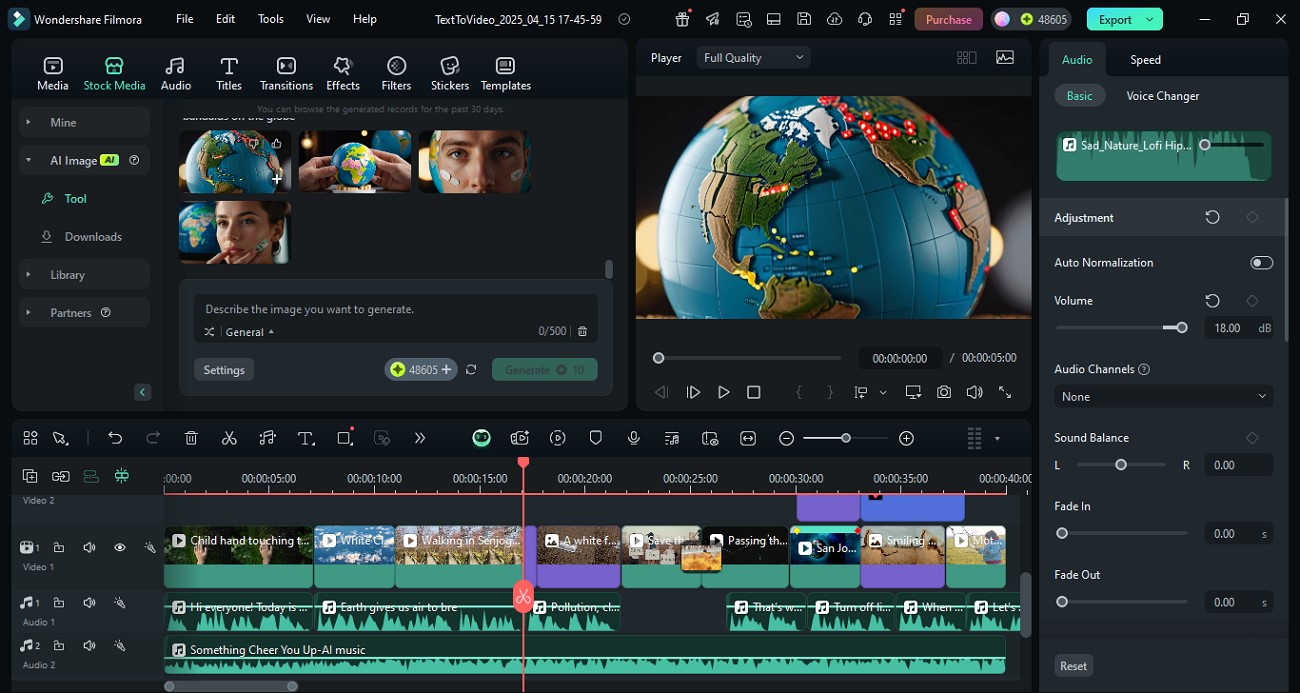Image resolution: width=1300 pixels, height=693 pixels.
Task: Click the add track icon above the track list
Action: click(30, 476)
